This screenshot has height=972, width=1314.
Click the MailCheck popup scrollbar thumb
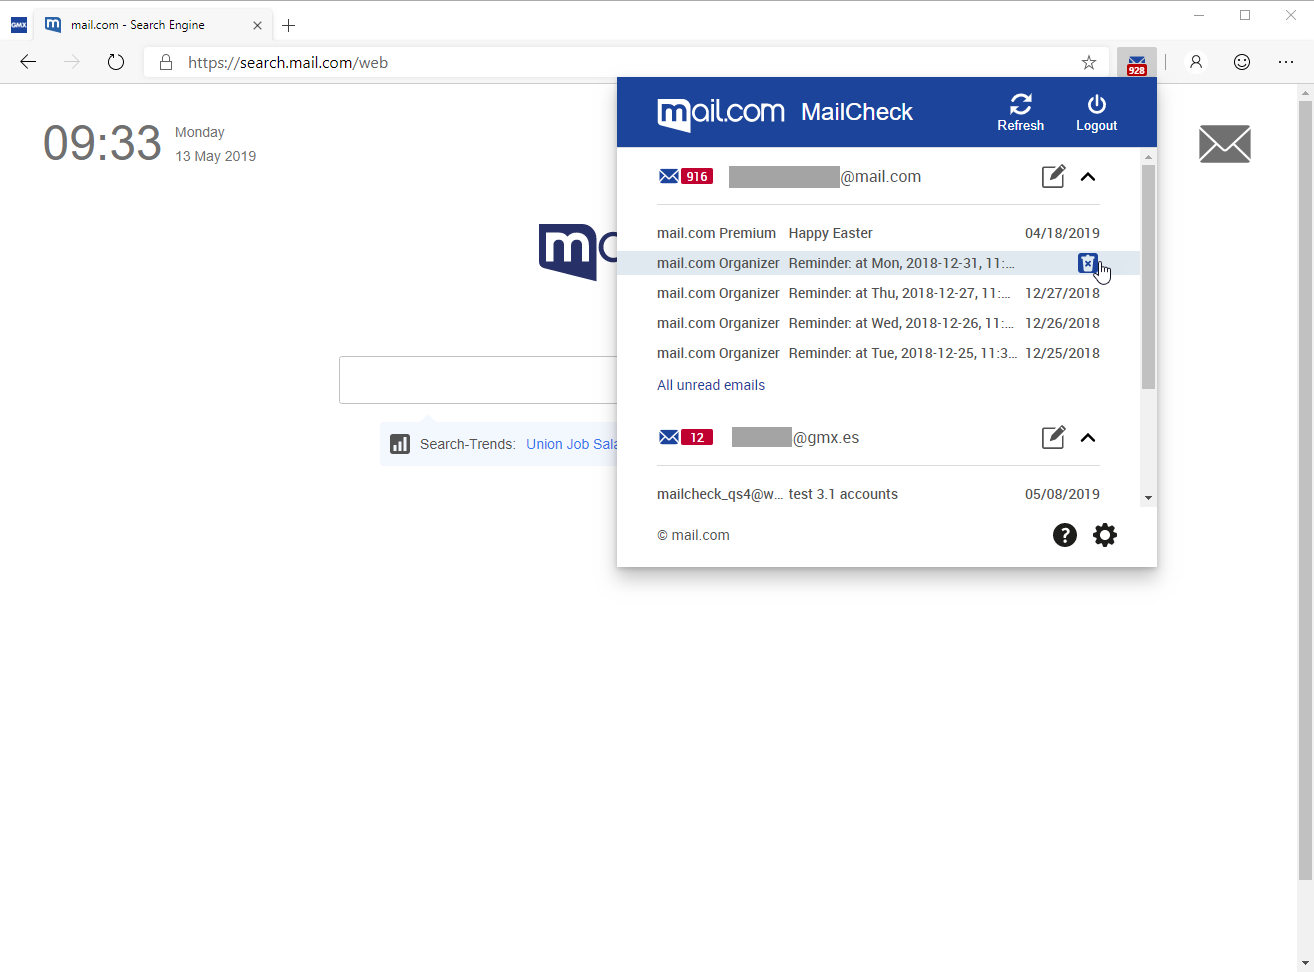tap(1148, 276)
